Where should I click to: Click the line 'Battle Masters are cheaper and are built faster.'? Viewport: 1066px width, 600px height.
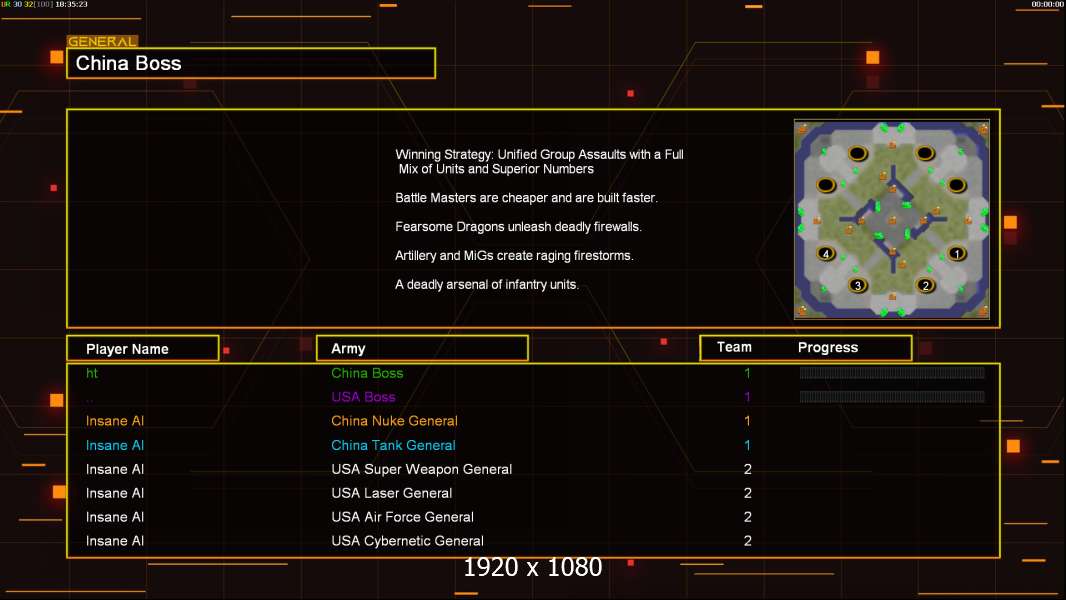pyautogui.click(x=526, y=198)
